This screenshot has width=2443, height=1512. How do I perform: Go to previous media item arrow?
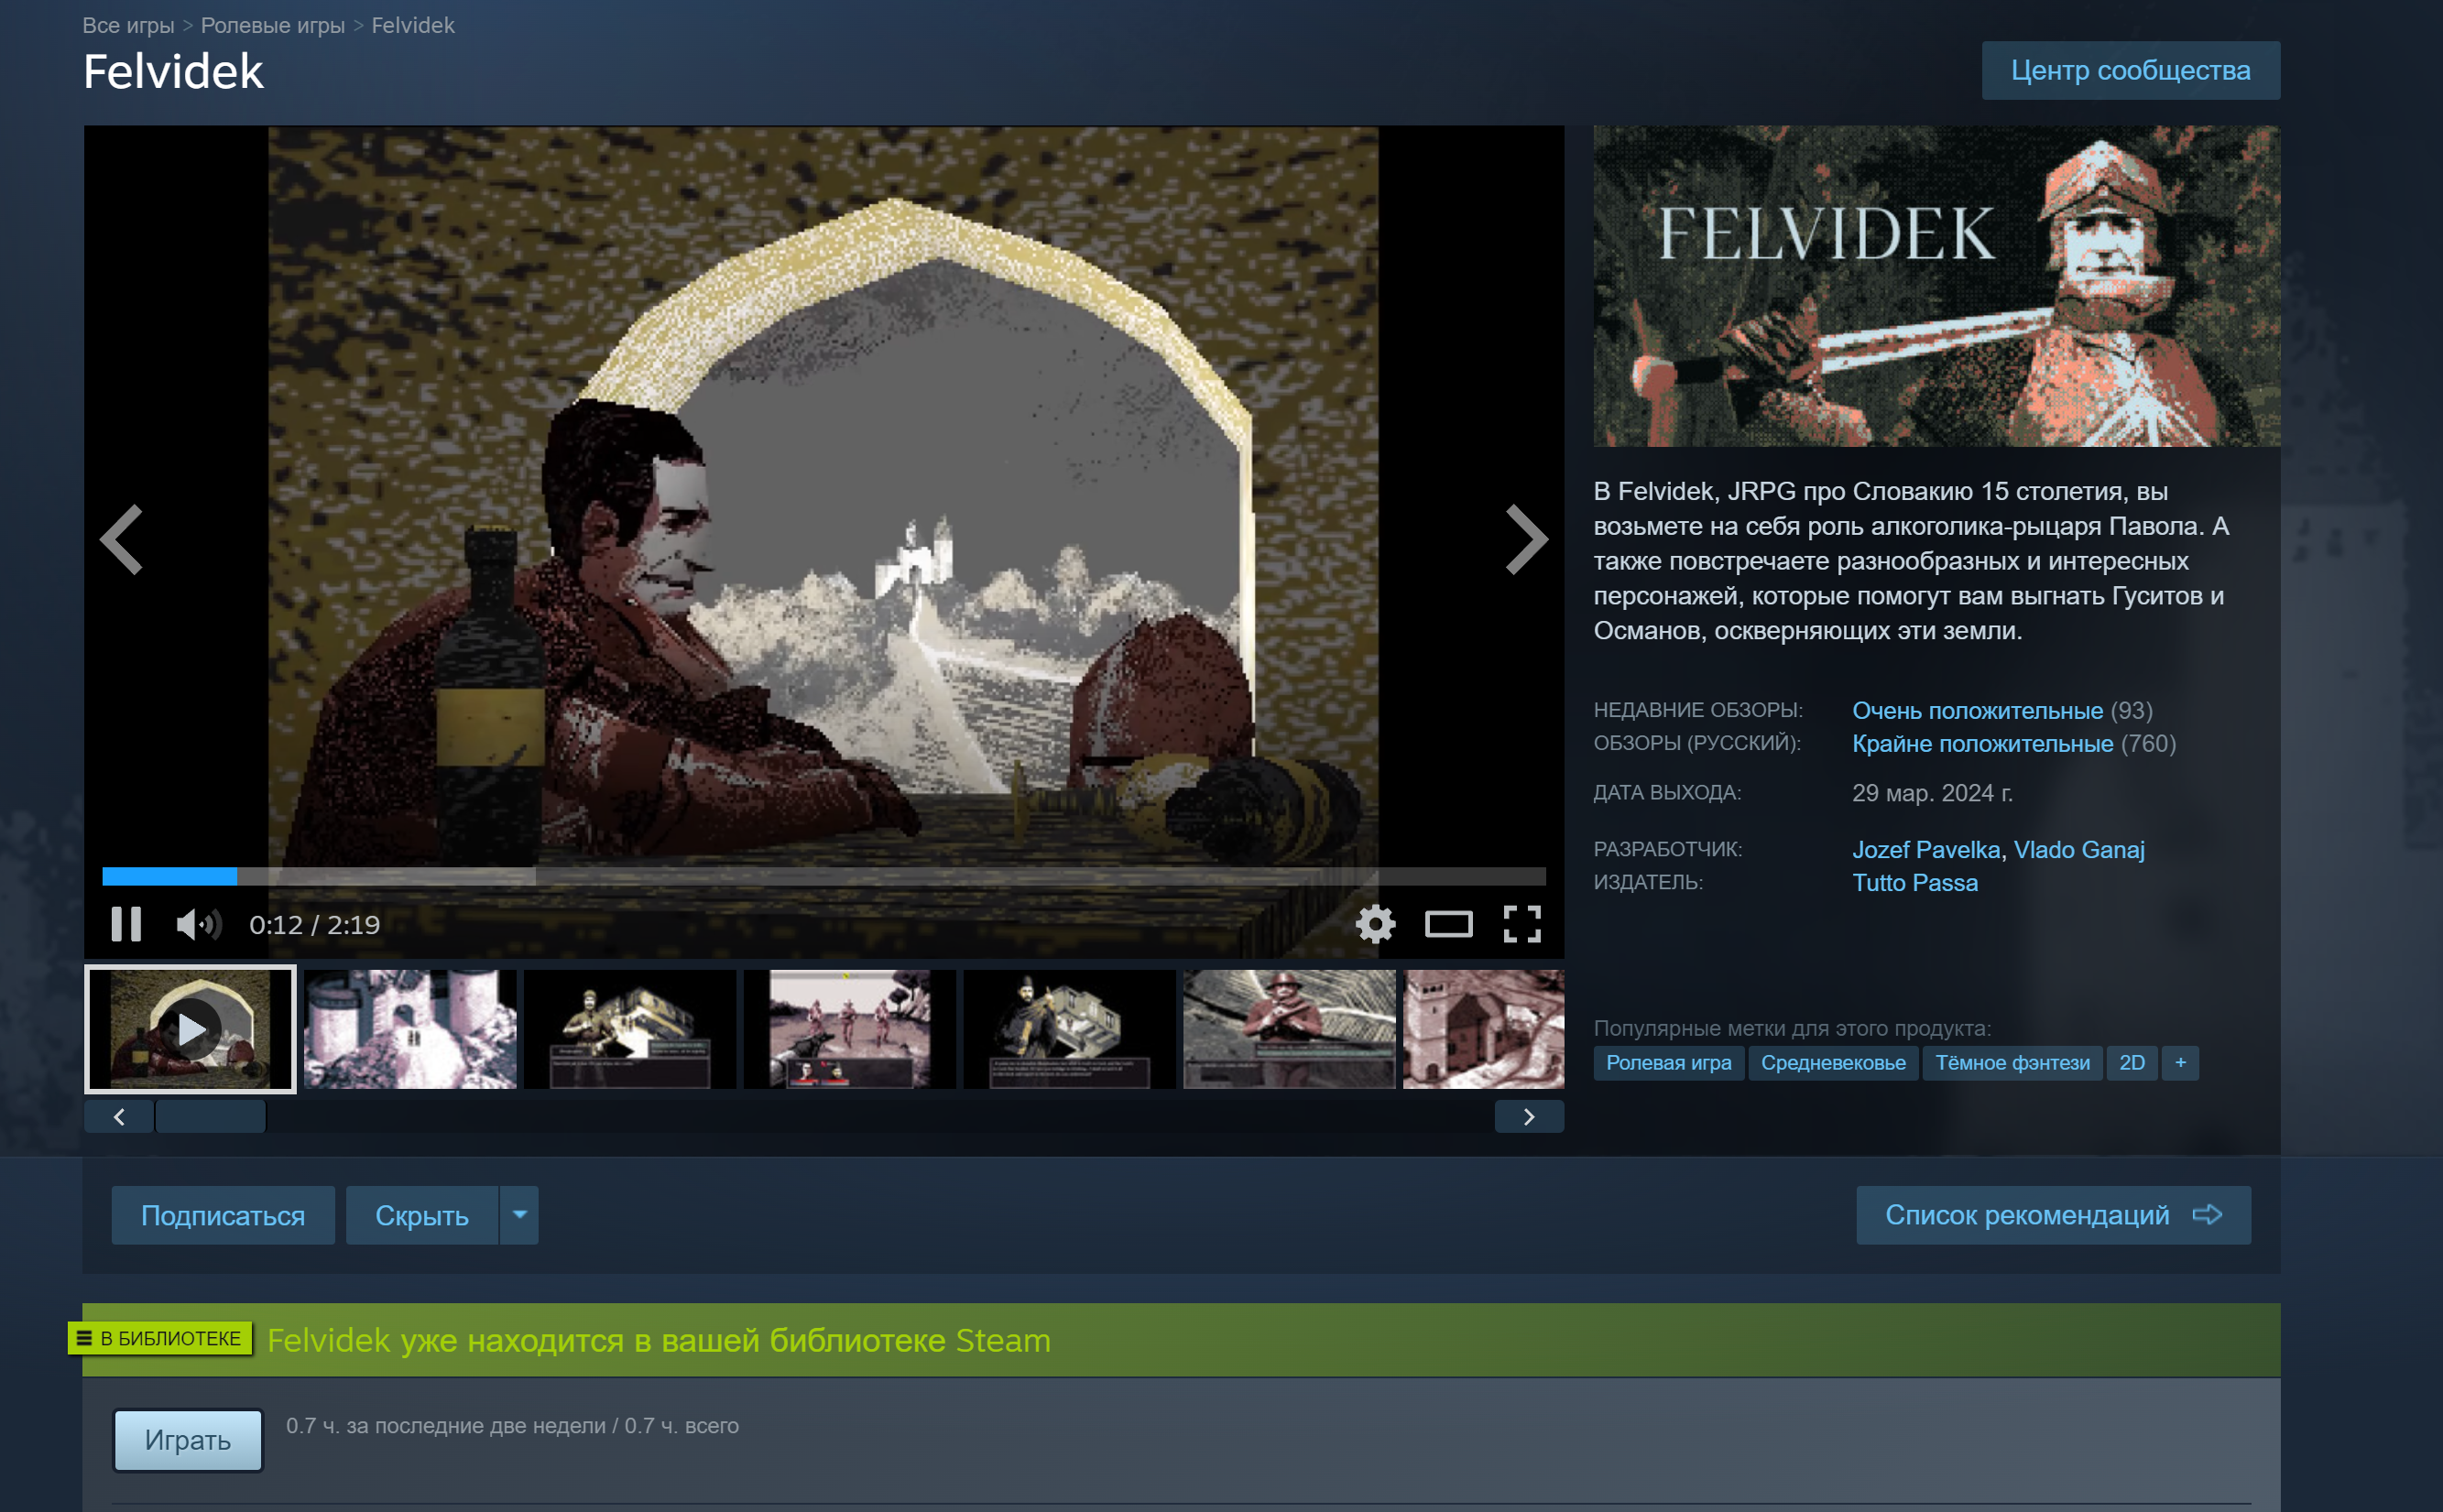tap(122, 540)
